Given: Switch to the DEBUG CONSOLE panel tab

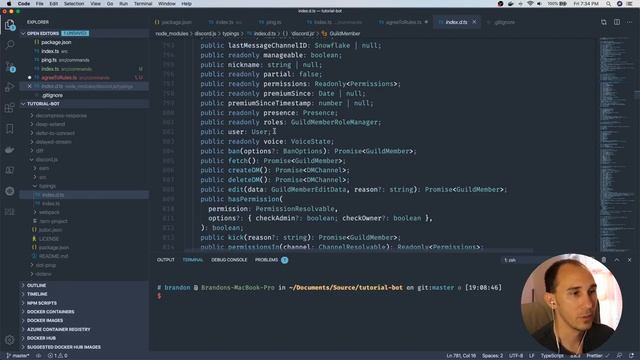Looking at the screenshot, I should pyautogui.click(x=229, y=260).
